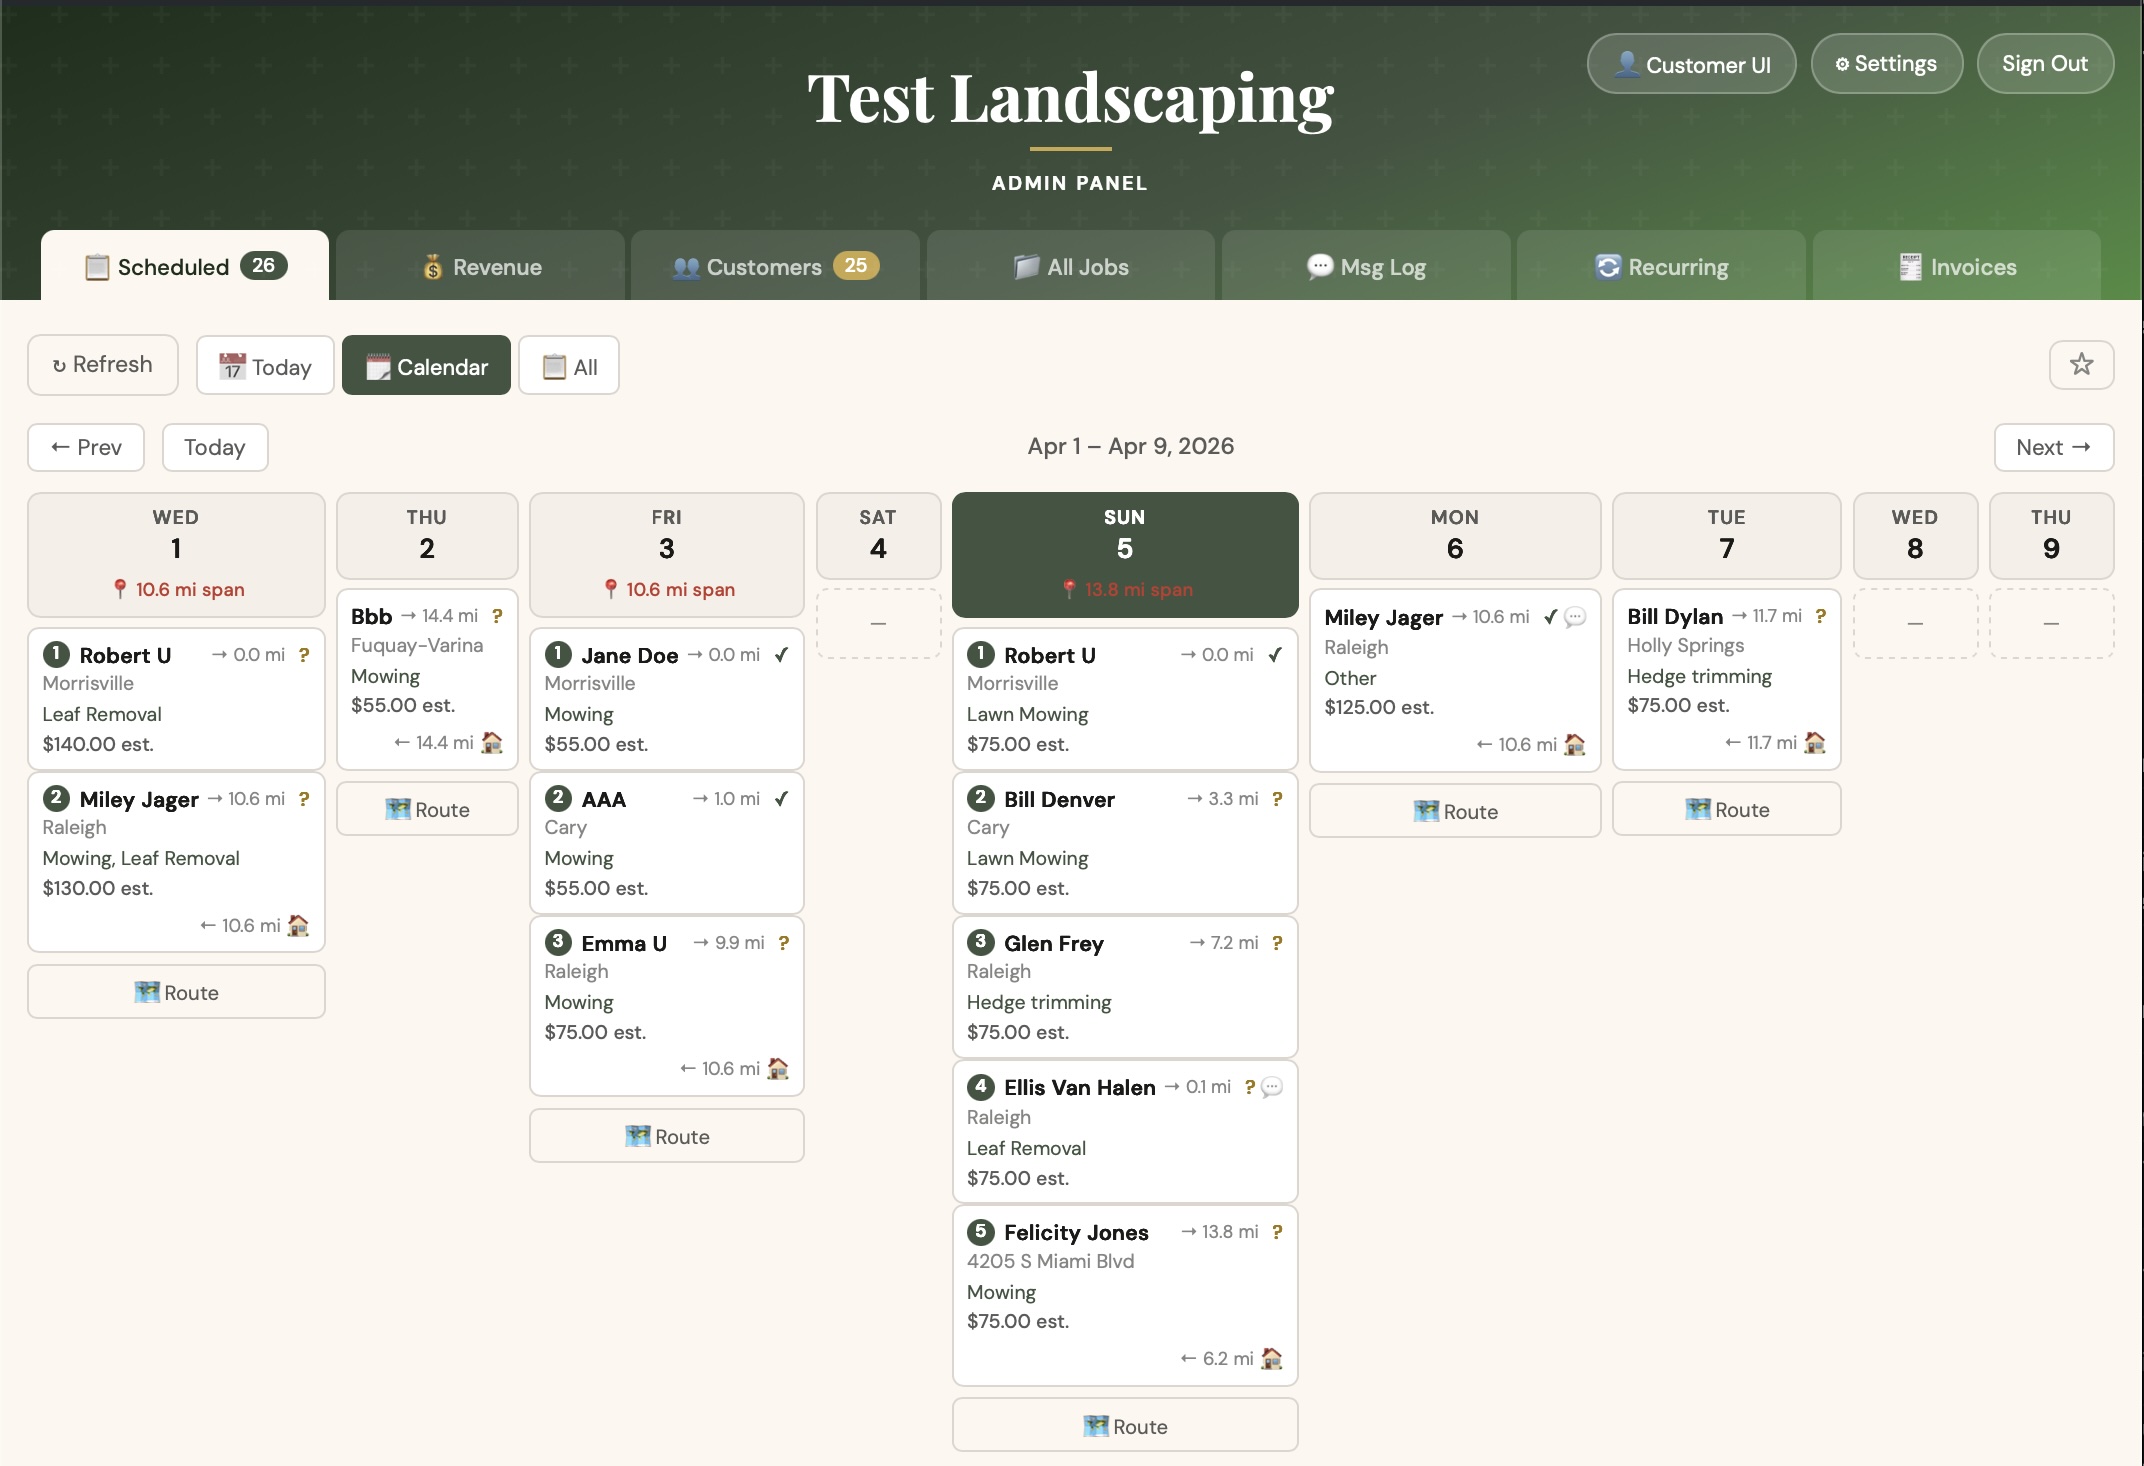
Task: Click home icon on Emma U card
Action: [777, 1068]
